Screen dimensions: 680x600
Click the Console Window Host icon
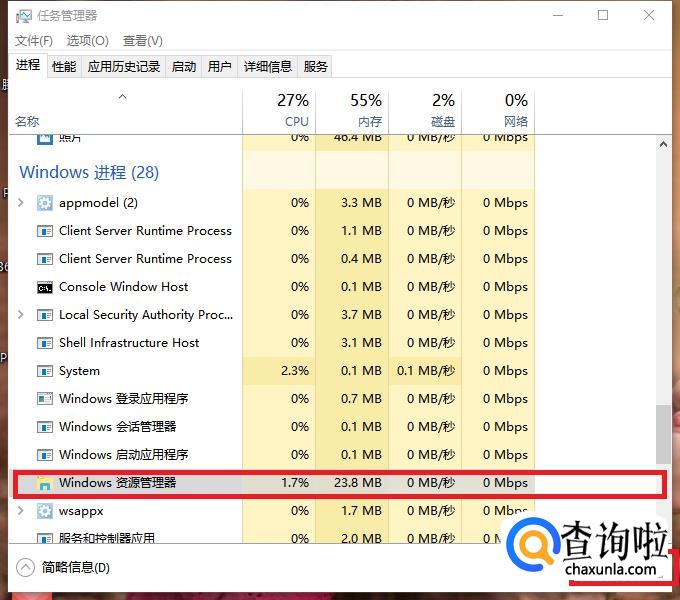pyautogui.click(x=45, y=287)
